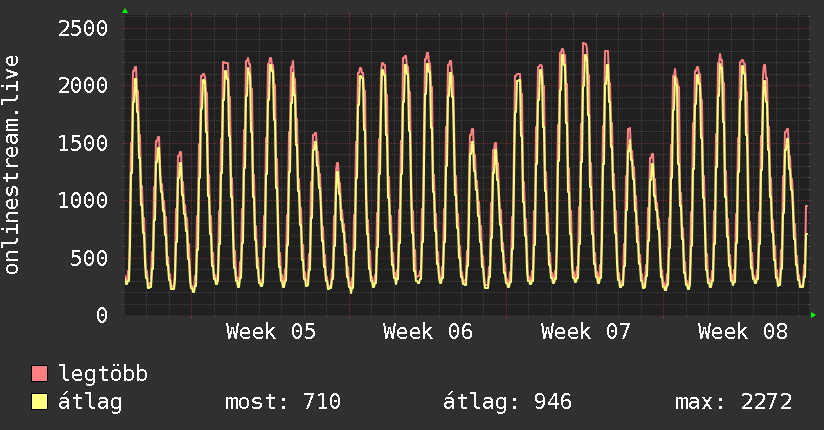Click the 'átlag: 946' average value
Viewport: 824px width, 430px height.
(x=507, y=402)
